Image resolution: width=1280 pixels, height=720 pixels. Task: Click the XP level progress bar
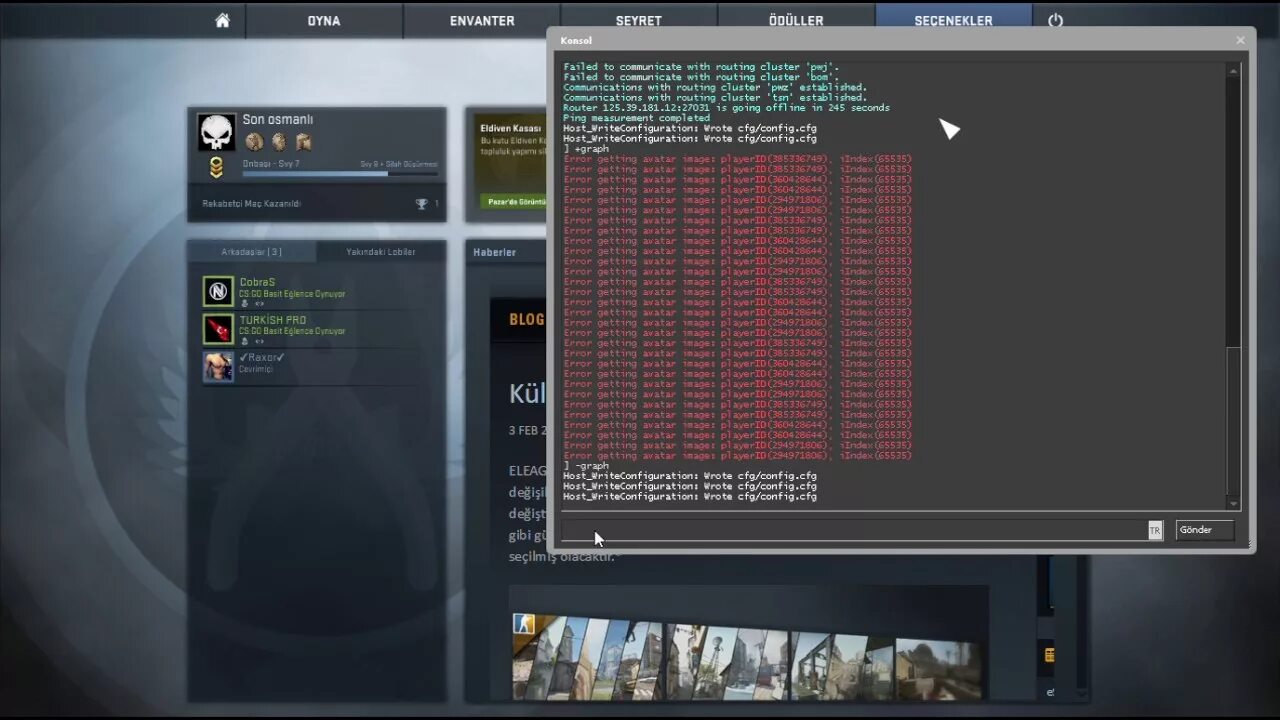[x=339, y=174]
